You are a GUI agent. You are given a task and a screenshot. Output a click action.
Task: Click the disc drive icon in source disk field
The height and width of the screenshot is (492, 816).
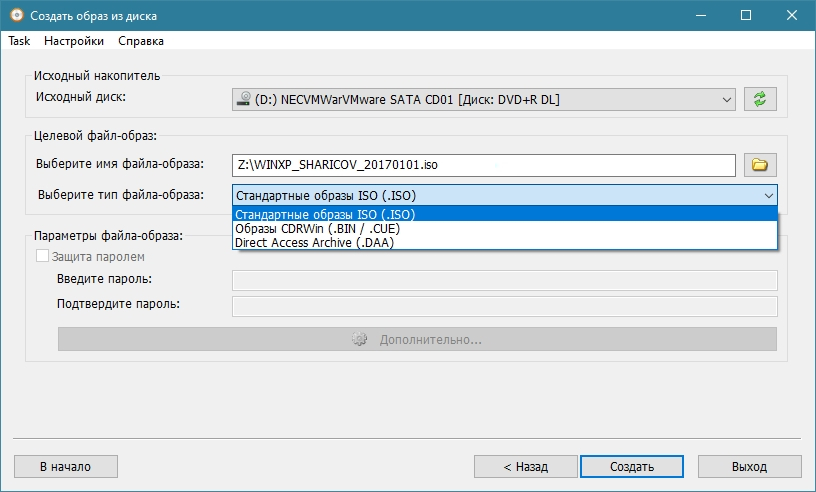point(243,99)
